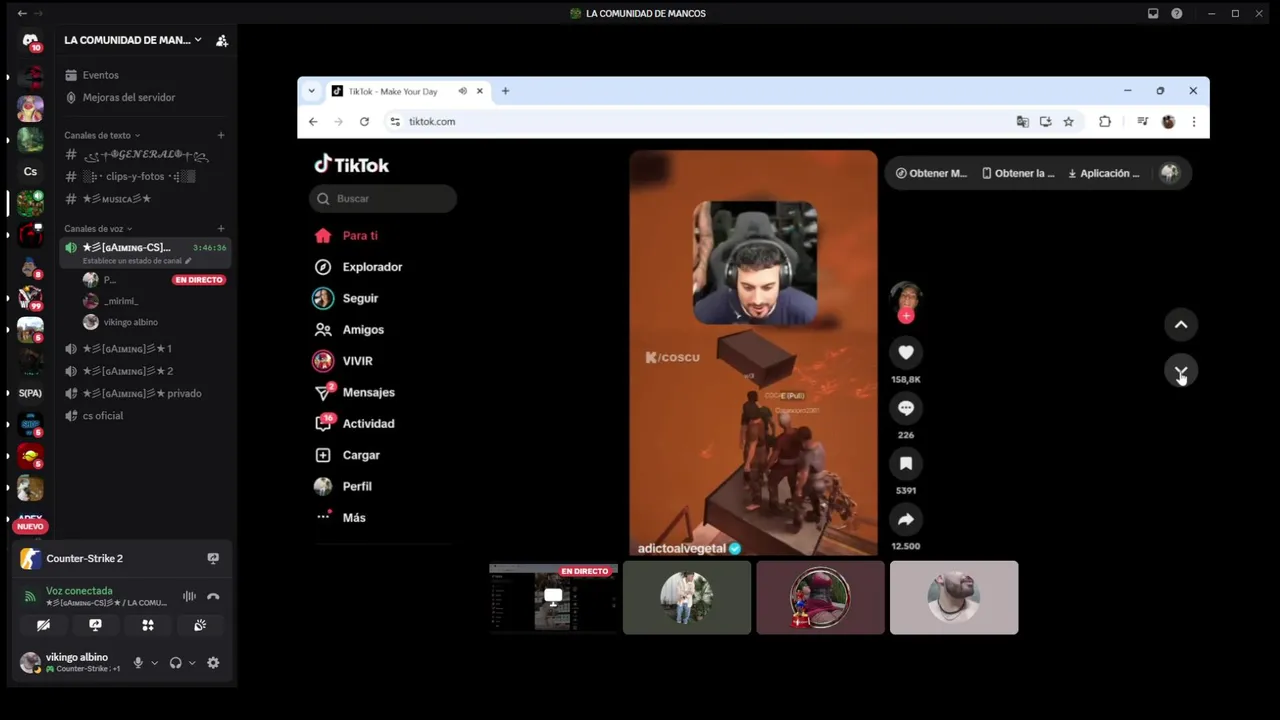
Task: Share video arrow icon showing 12.500
Action: [x=906, y=519]
